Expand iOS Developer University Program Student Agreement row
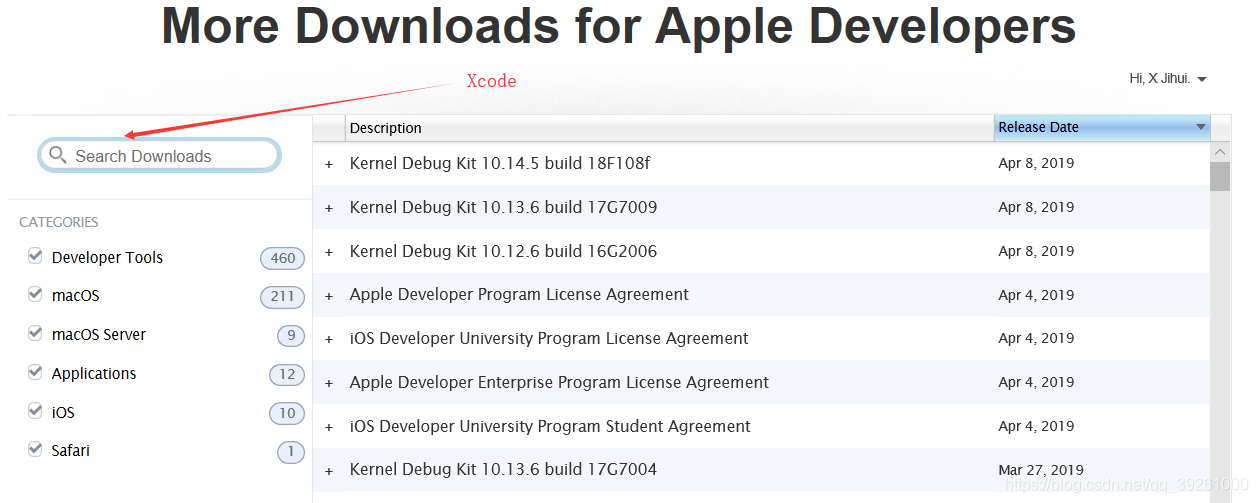This screenshot has width=1258, height=503. (x=329, y=427)
